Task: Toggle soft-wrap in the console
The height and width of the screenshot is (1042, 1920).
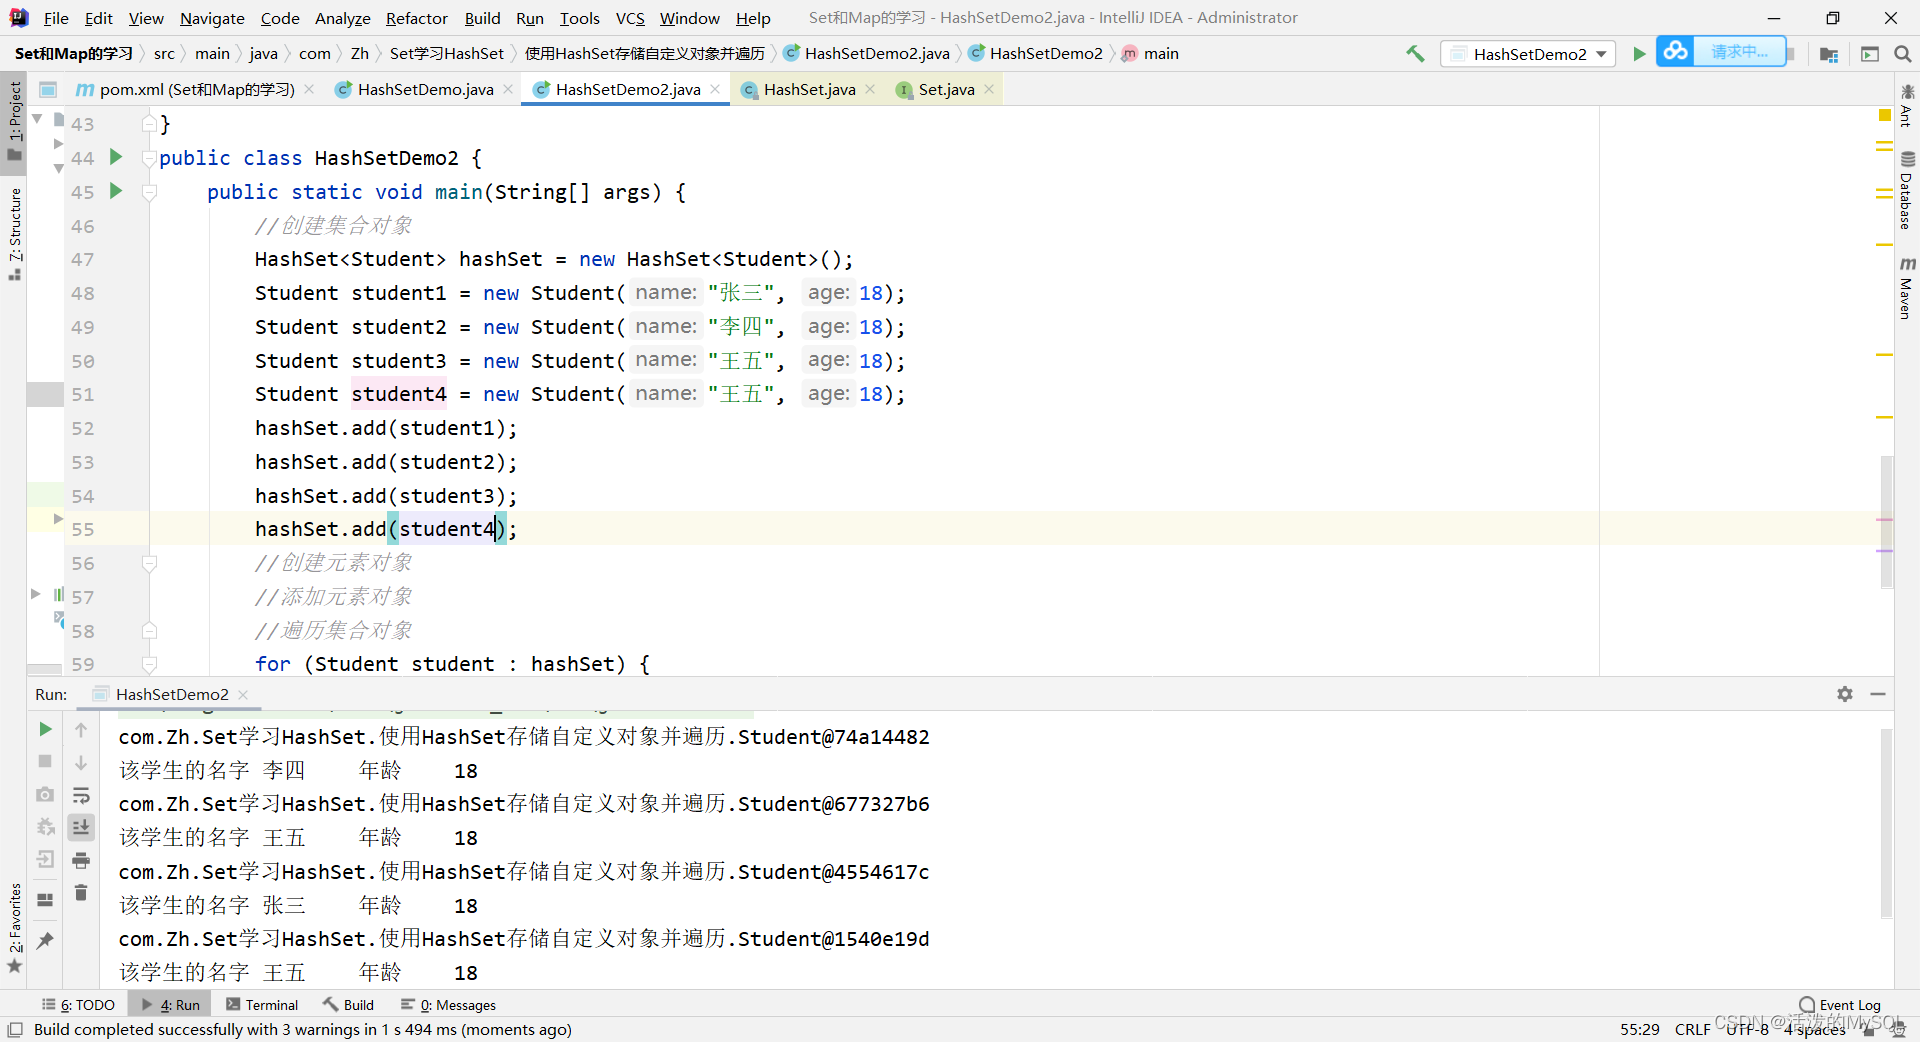Action: (81, 795)
